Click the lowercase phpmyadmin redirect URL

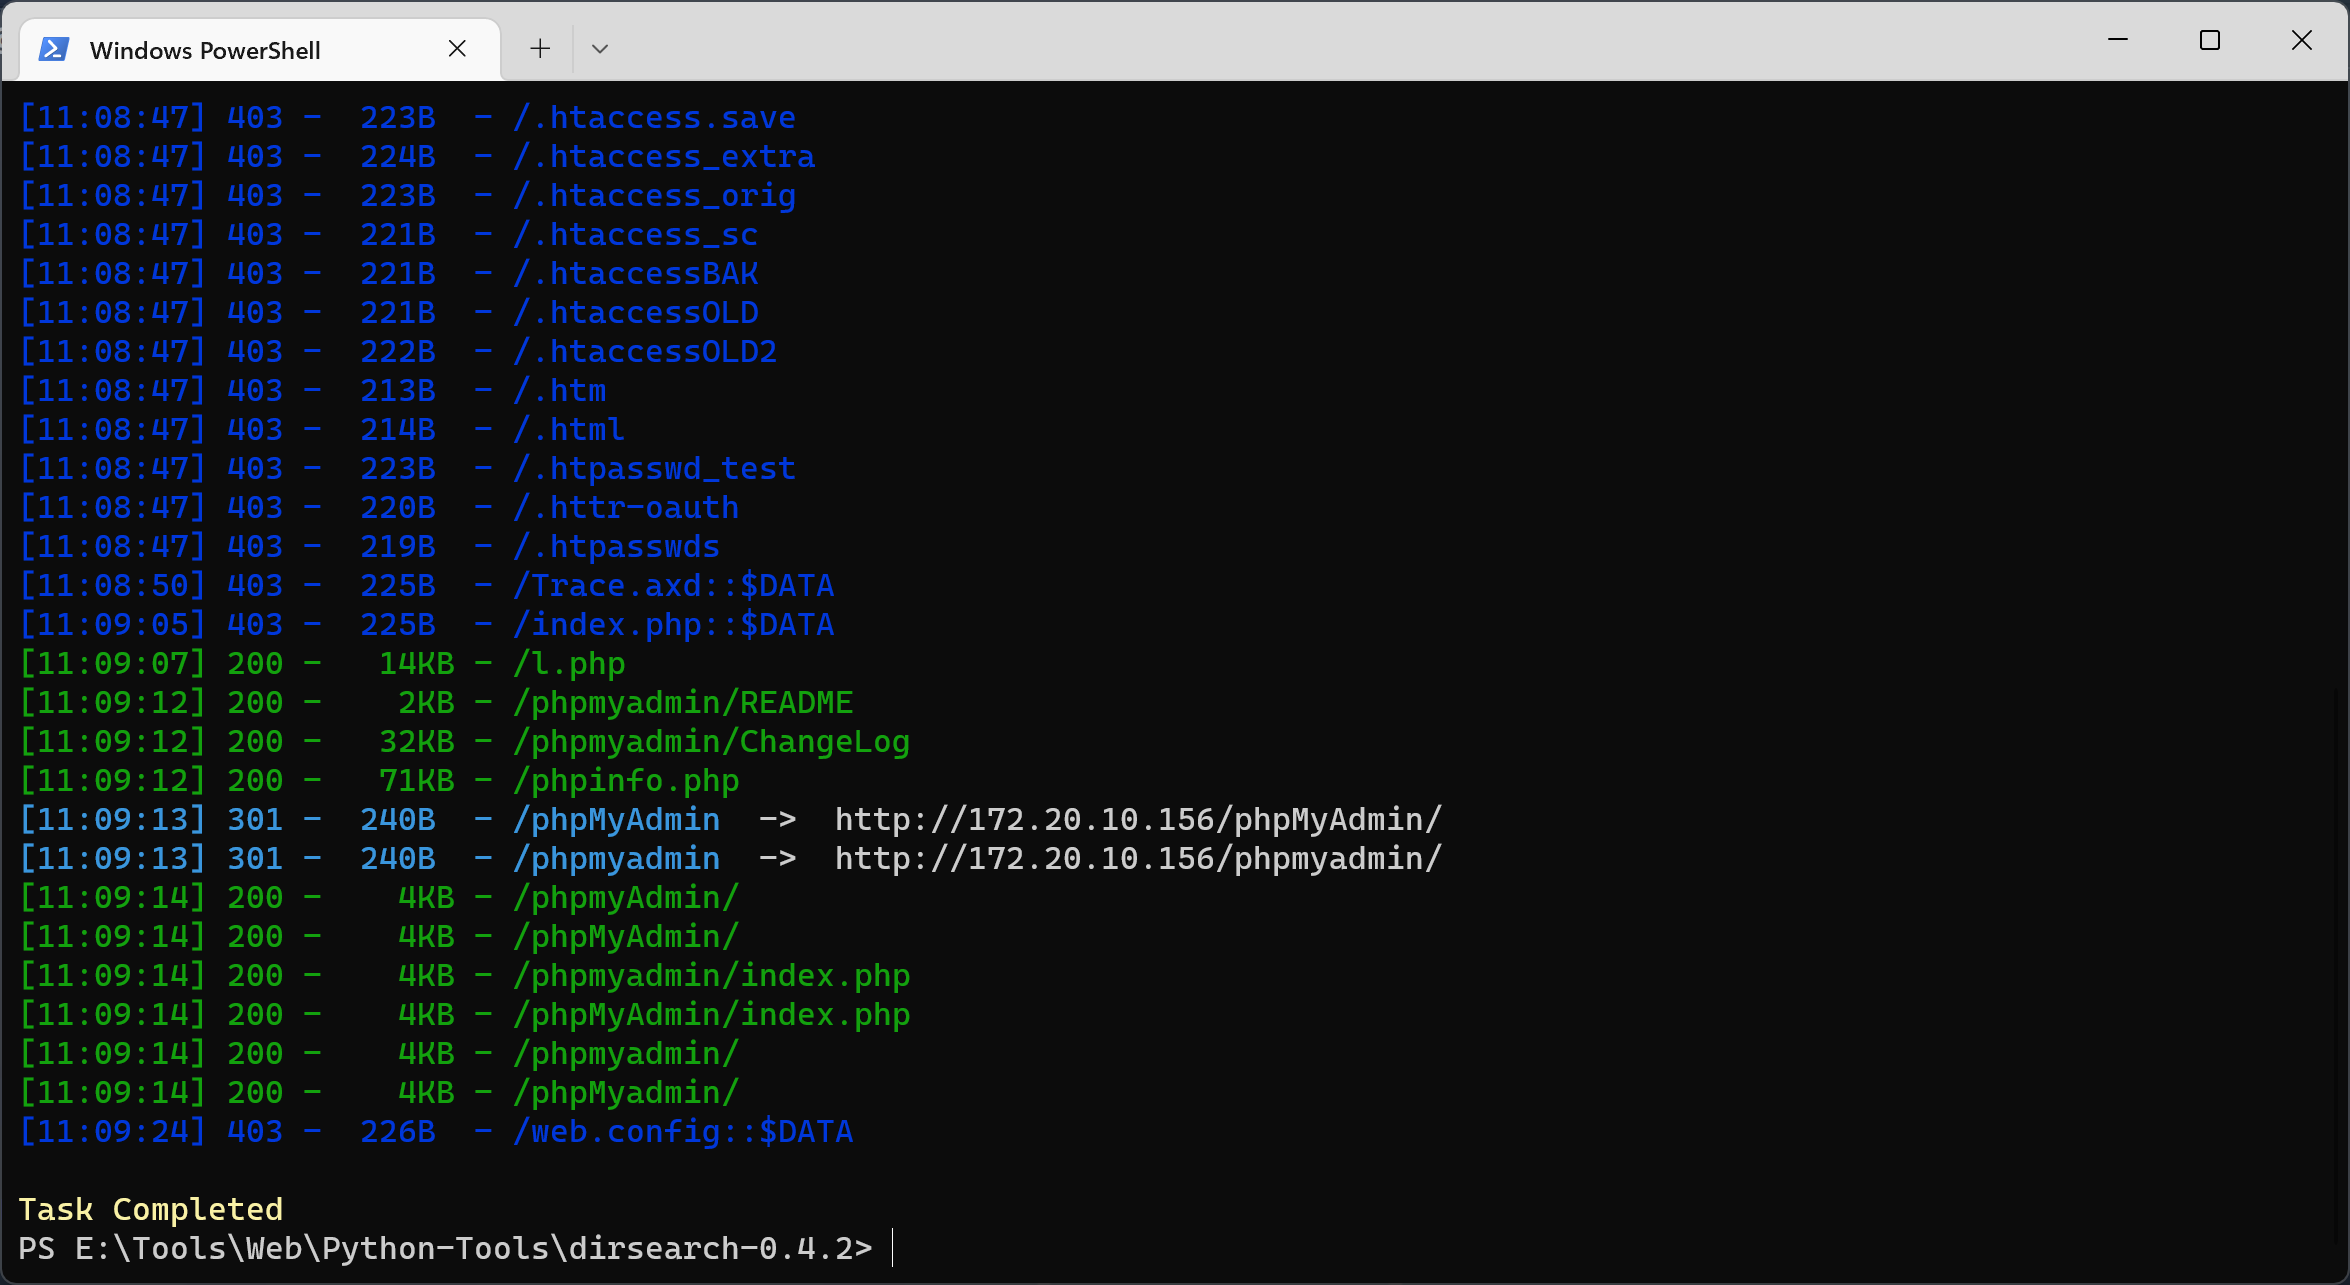click(x=1137, y=859)
